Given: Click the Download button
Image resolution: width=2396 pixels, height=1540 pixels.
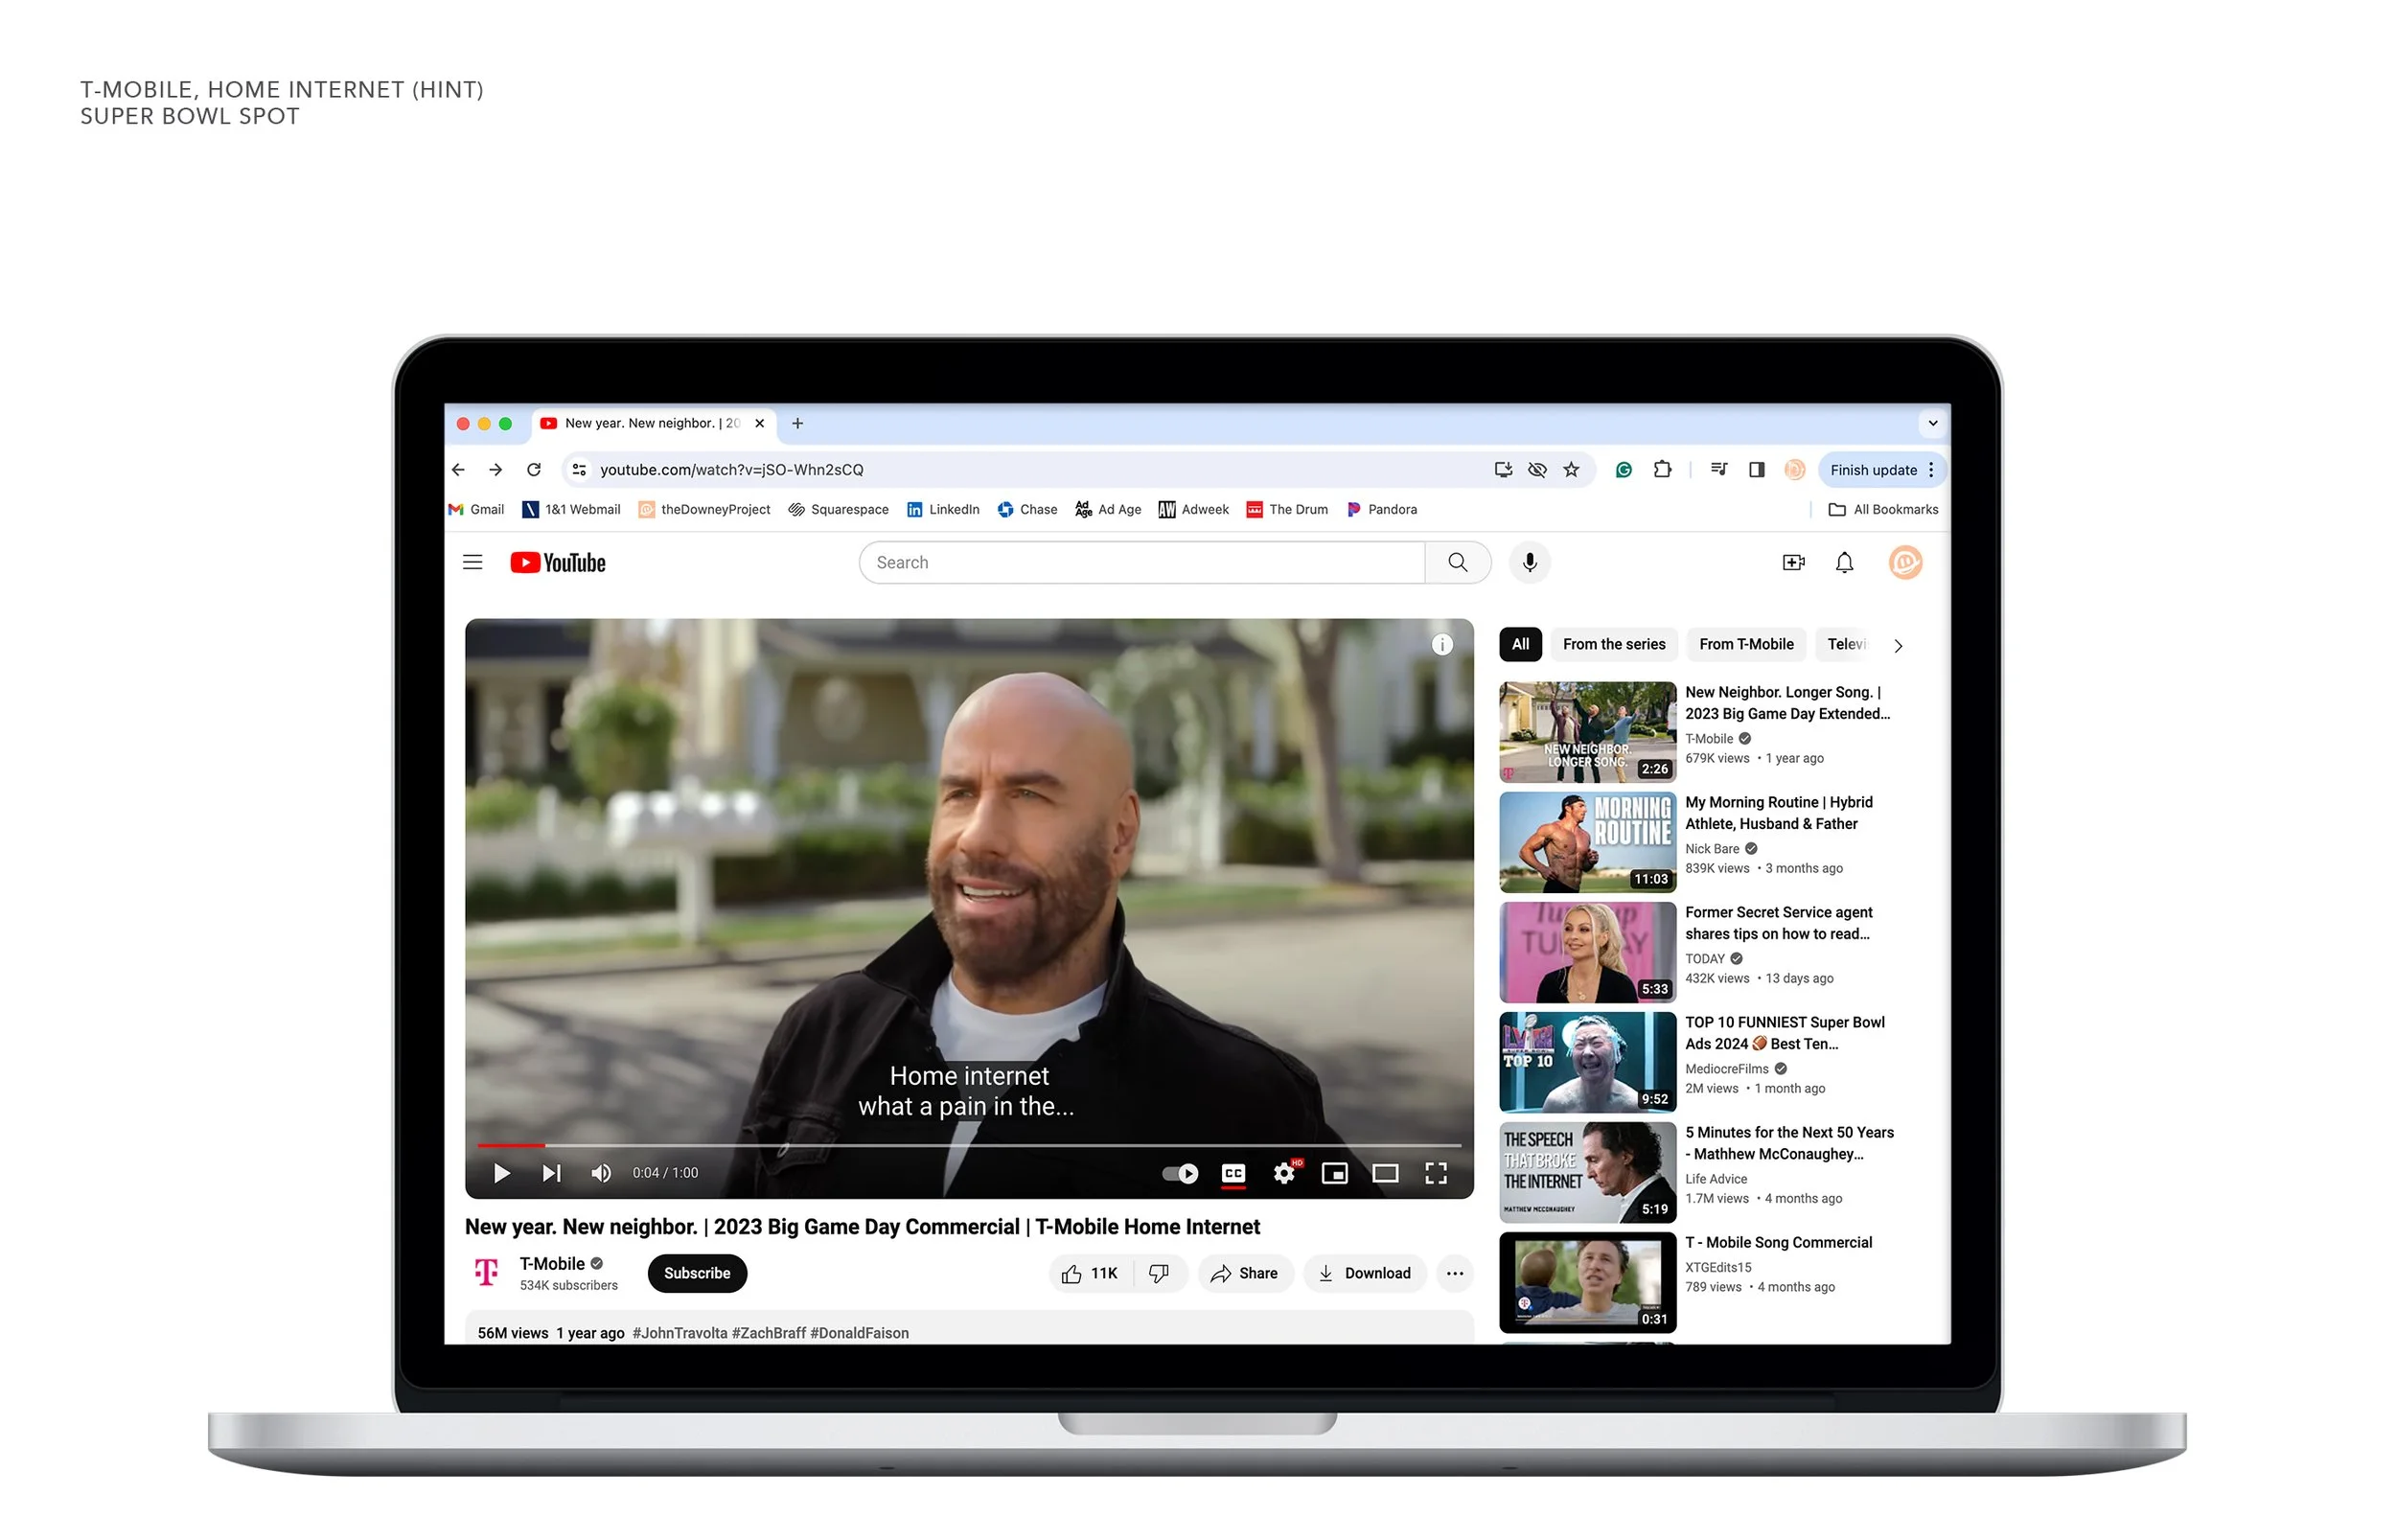Looking at the screenshot, I should pyautogui.click(x=1364, y=1273).
